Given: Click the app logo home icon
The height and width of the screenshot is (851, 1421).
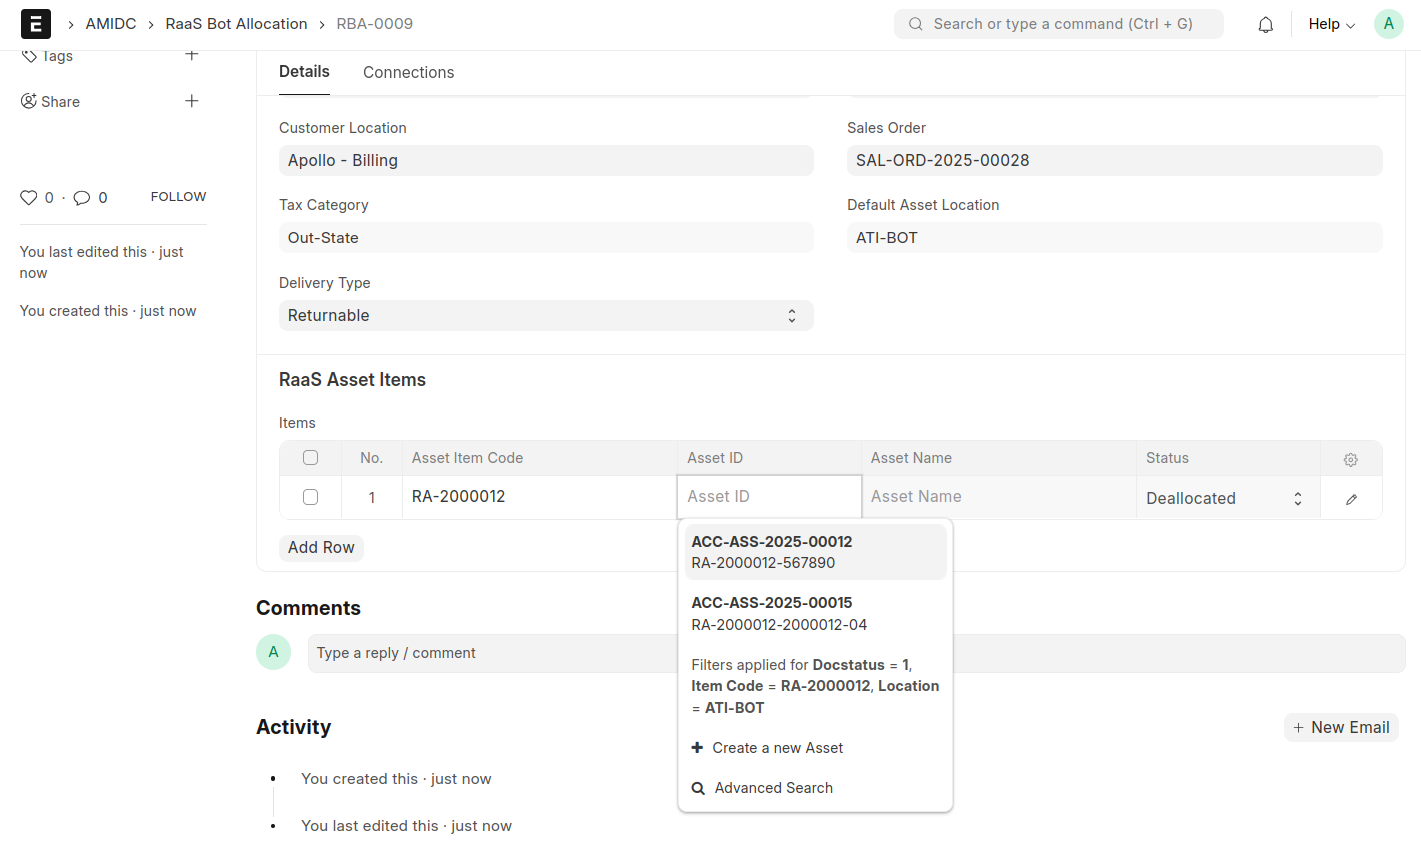Looking at the screenshot, I should coord(35,24).
